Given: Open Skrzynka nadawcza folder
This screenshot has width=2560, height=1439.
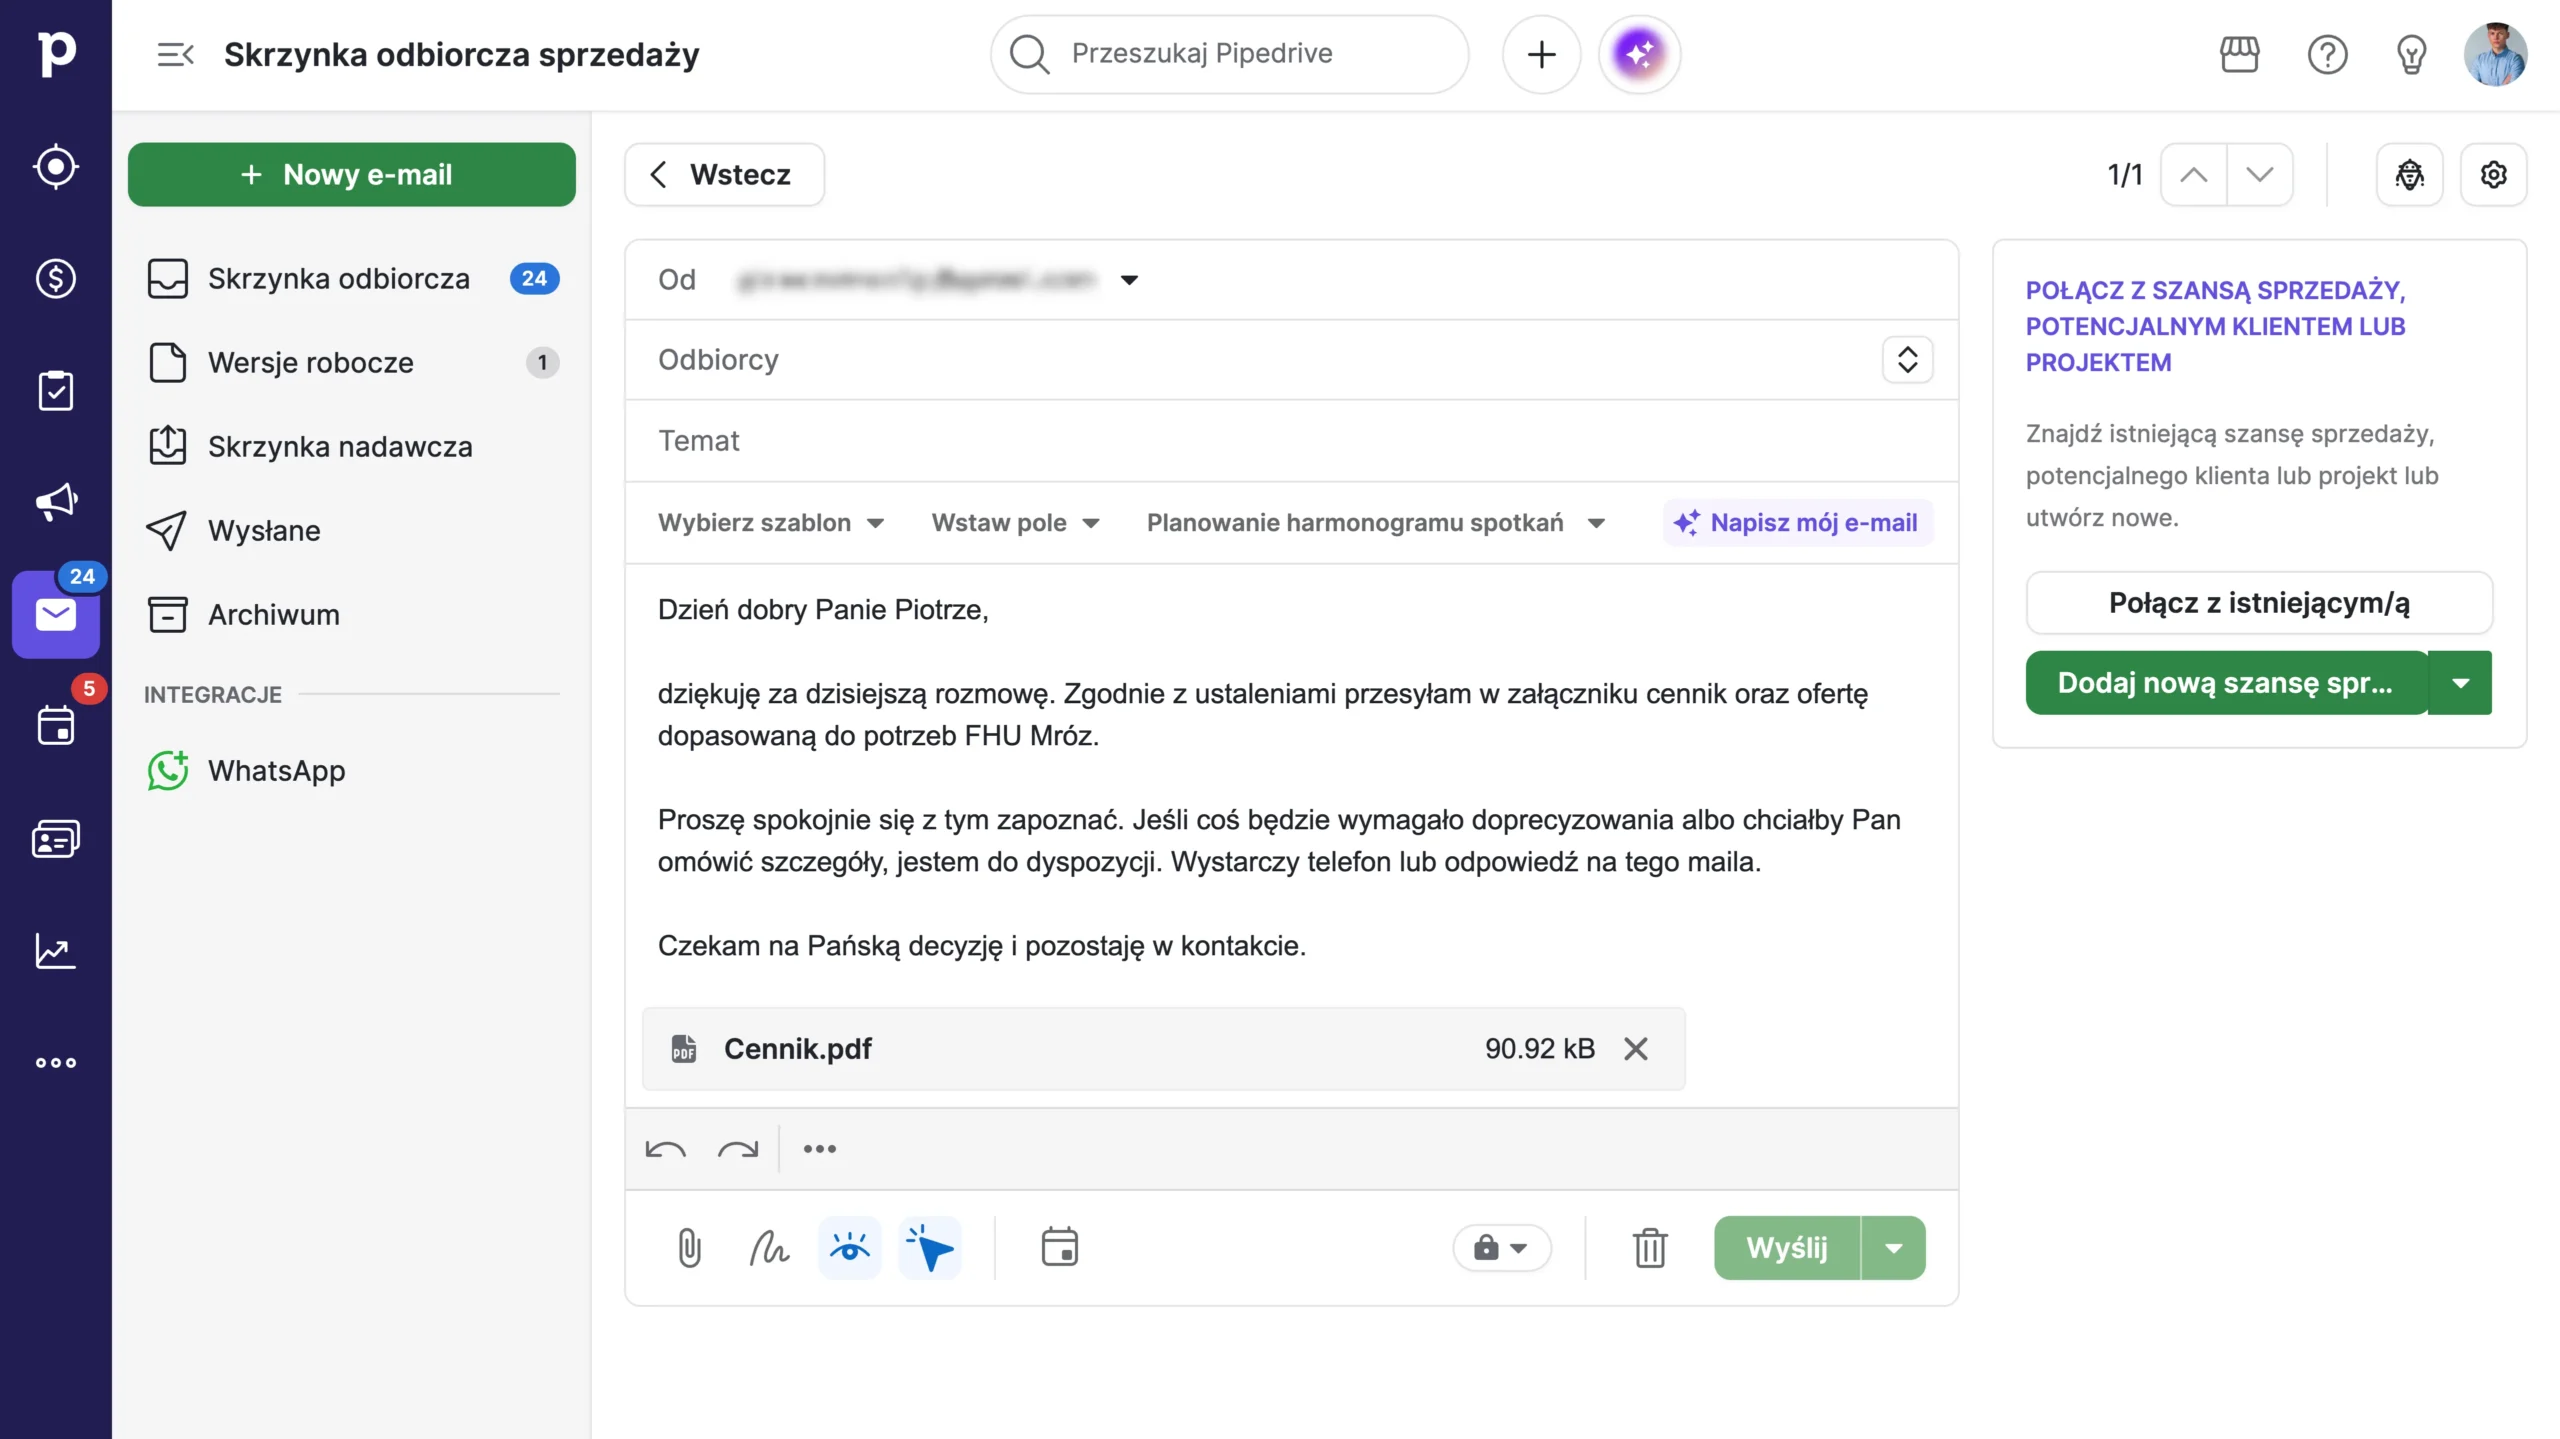Looking at the screenshot, I should (x=352, y=447).
